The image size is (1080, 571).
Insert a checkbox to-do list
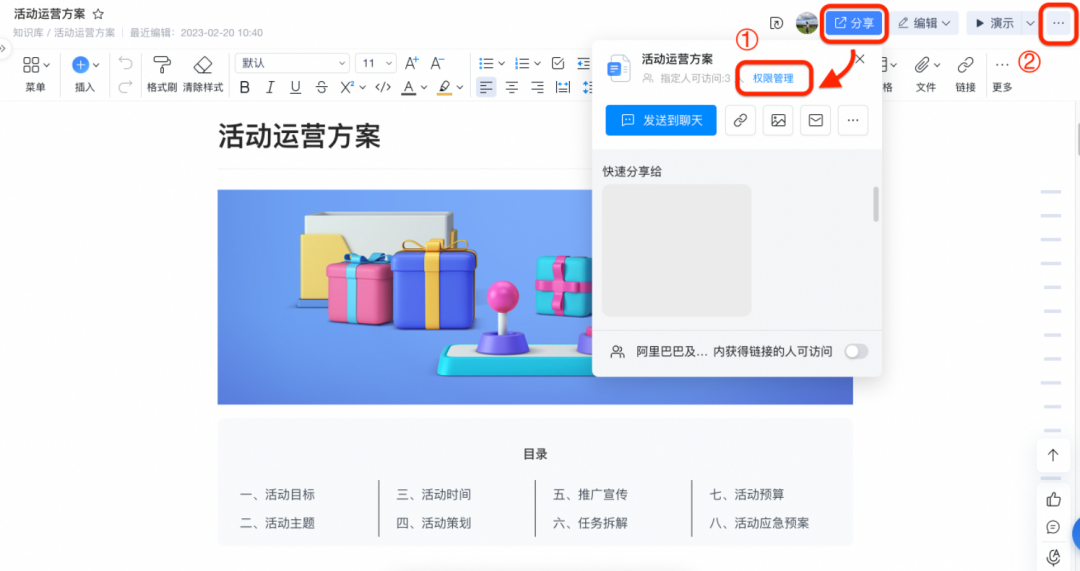[558, 64]
